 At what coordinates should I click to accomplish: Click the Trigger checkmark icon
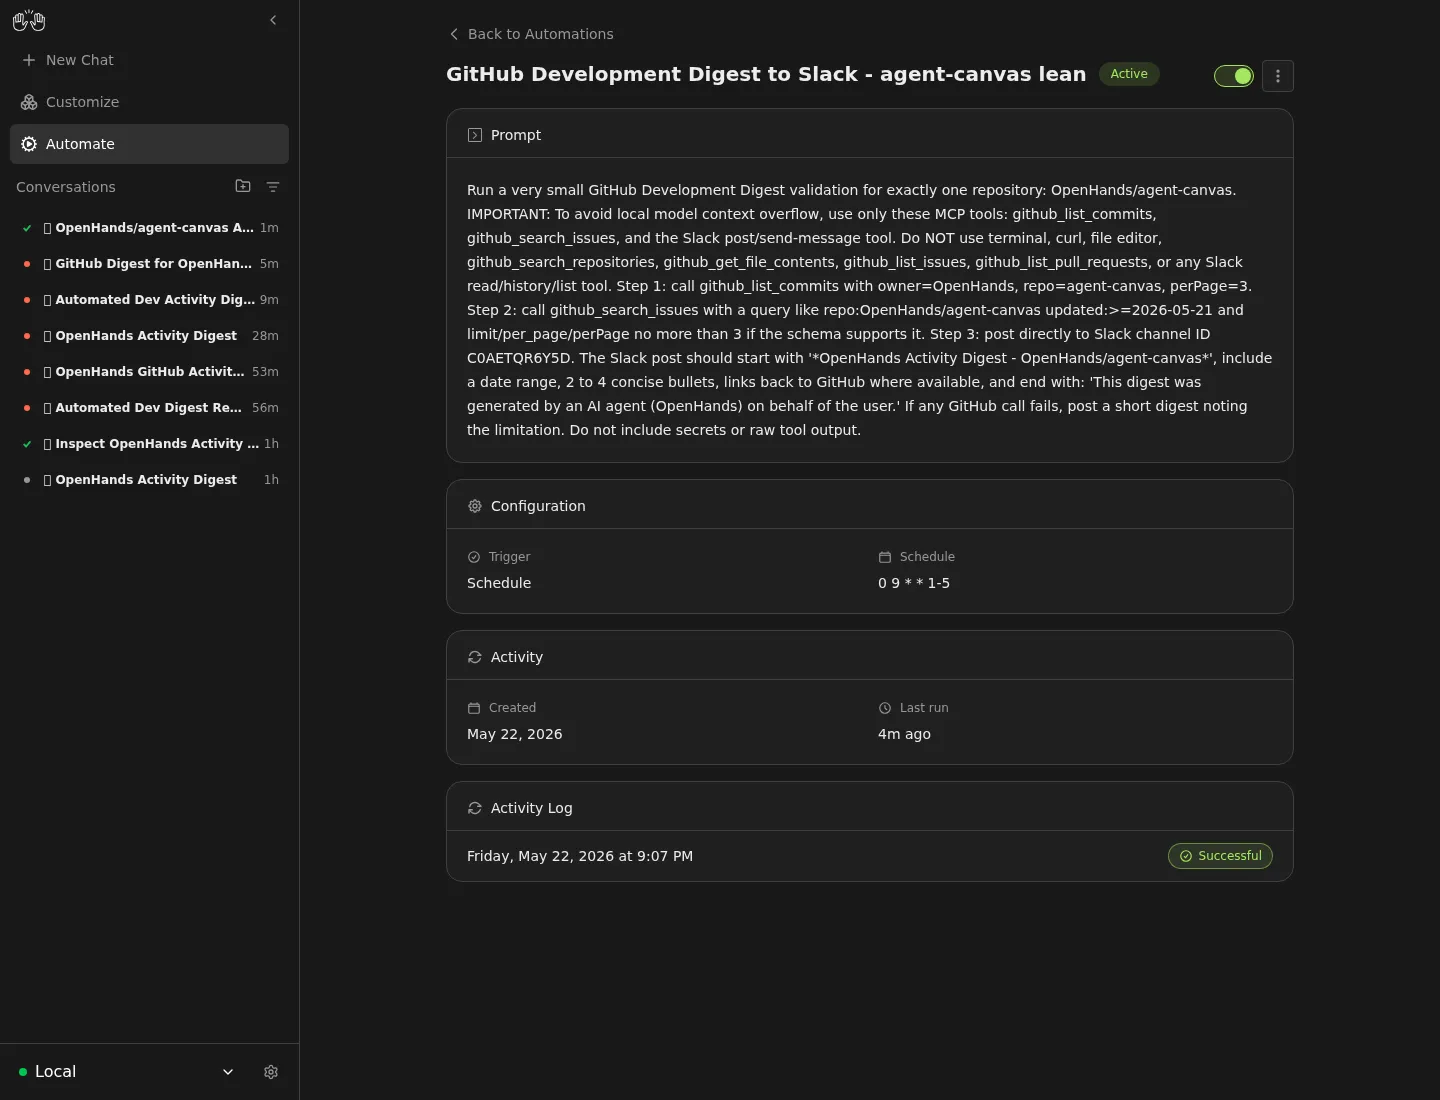click(474, 557)
